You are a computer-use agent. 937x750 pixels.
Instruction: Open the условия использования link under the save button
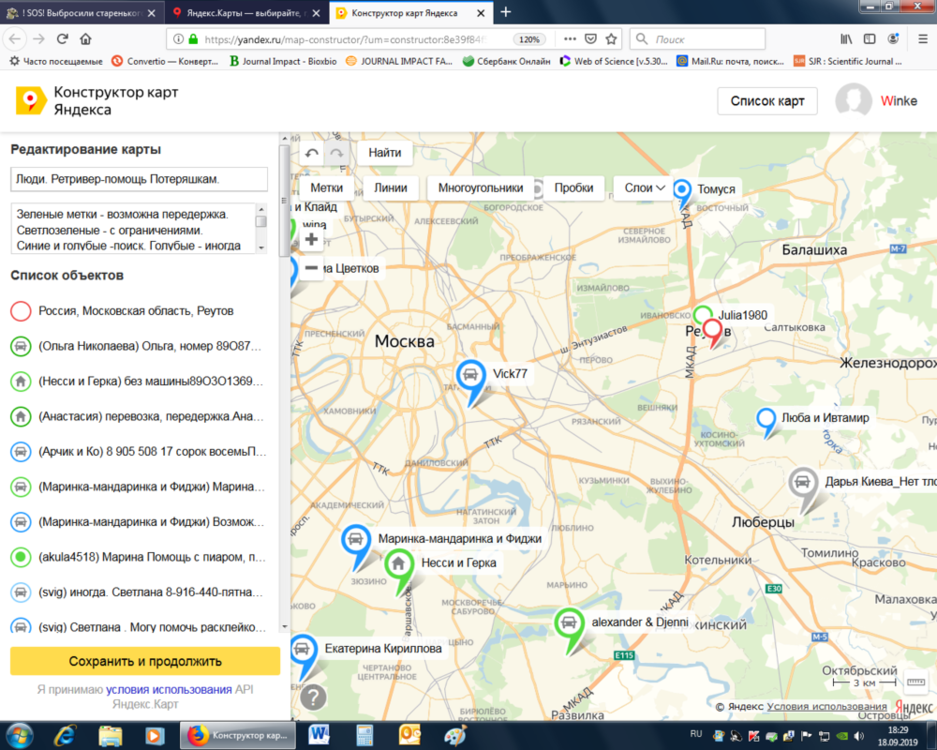(x=169, y=690)
